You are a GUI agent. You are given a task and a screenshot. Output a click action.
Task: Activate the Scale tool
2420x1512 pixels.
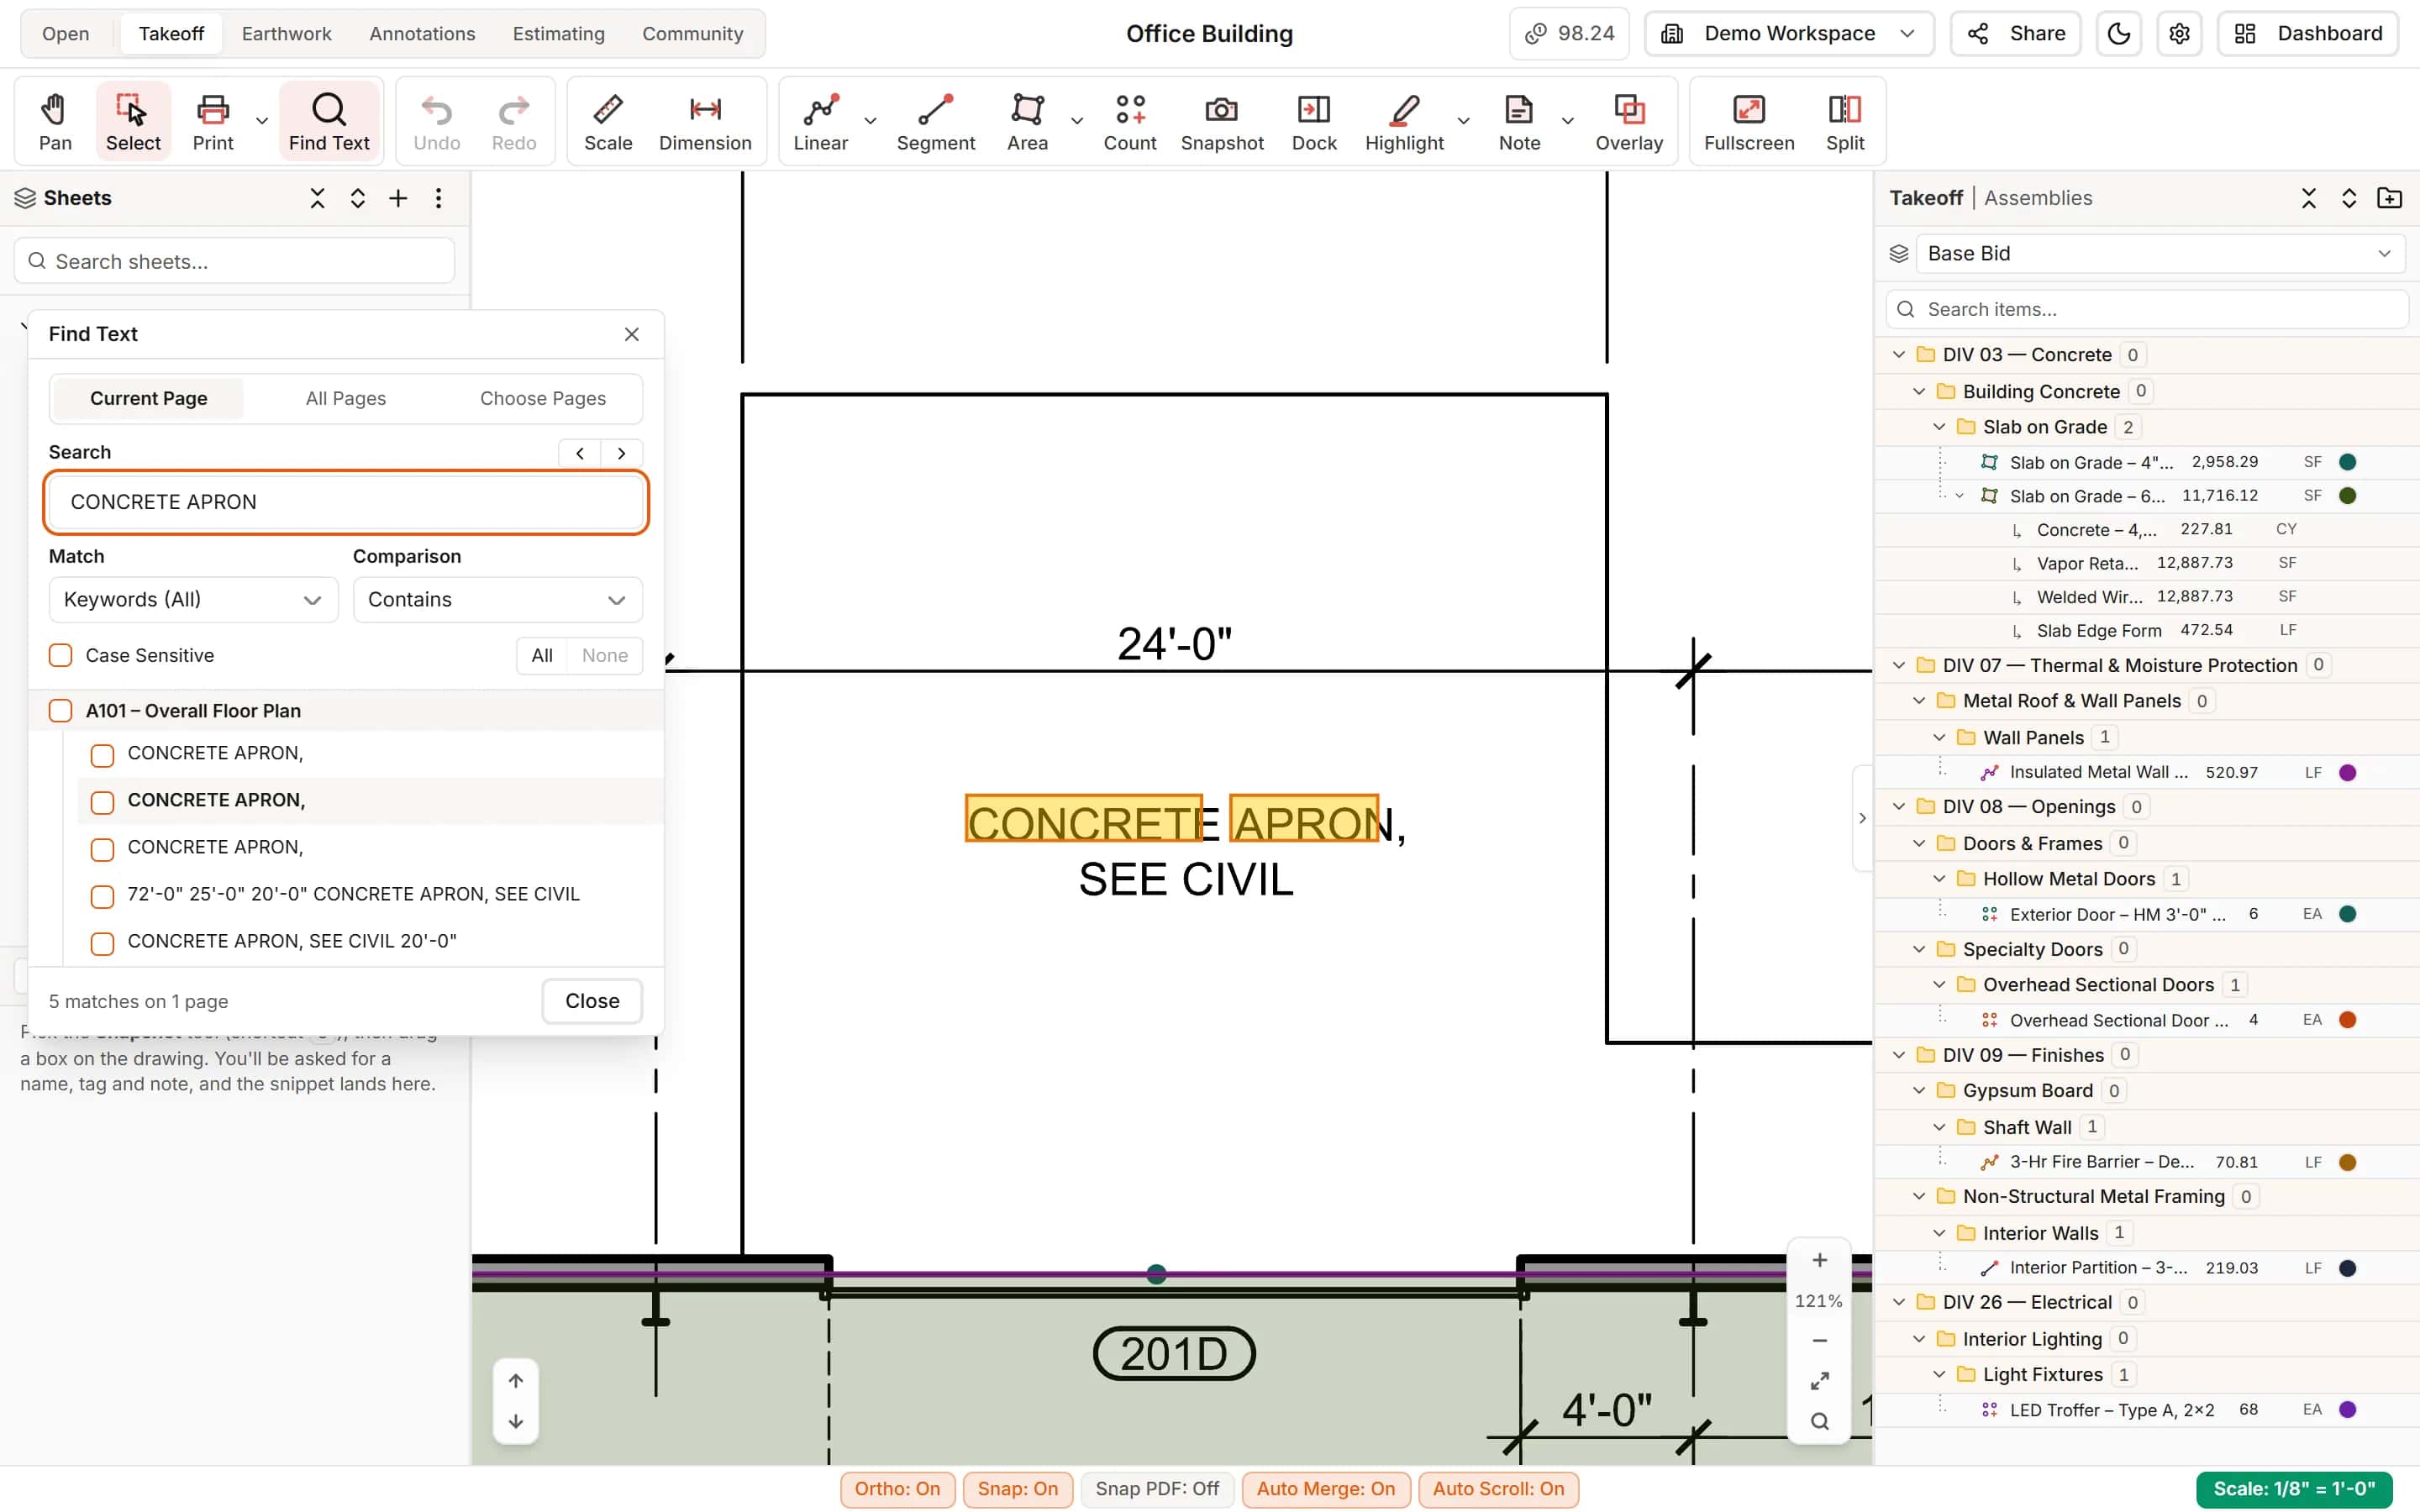tap(608, 121)
